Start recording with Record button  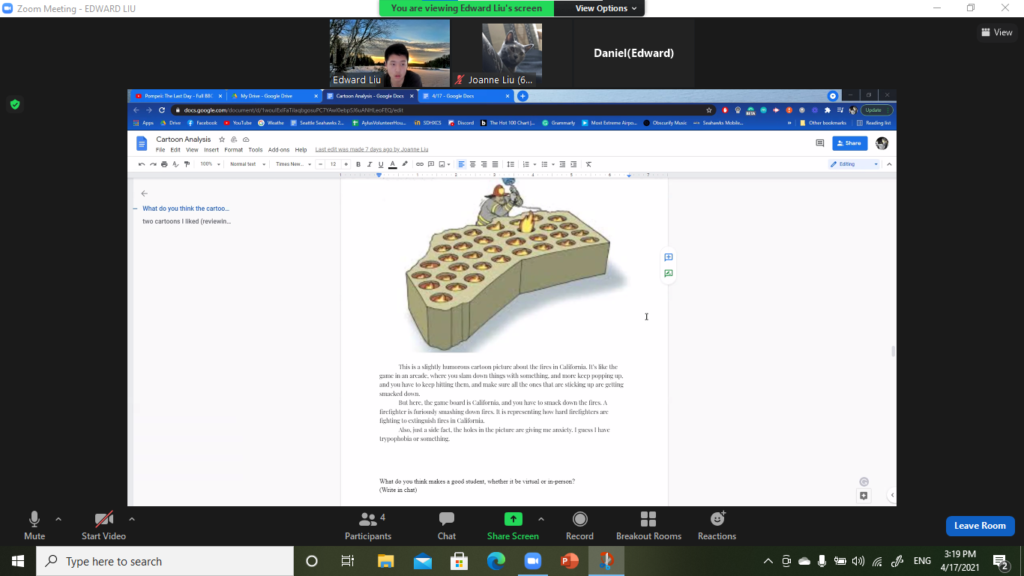point(579,526)
